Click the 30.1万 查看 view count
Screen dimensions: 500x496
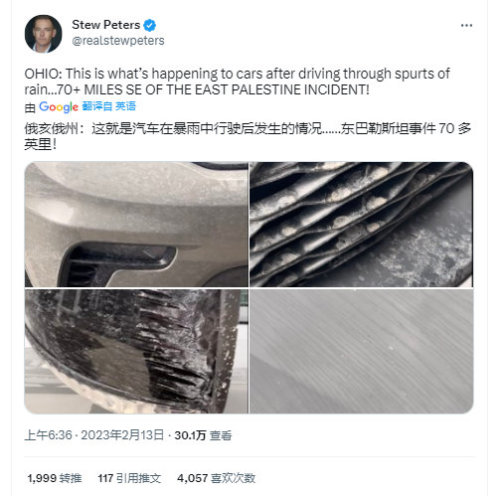(203, 435)
